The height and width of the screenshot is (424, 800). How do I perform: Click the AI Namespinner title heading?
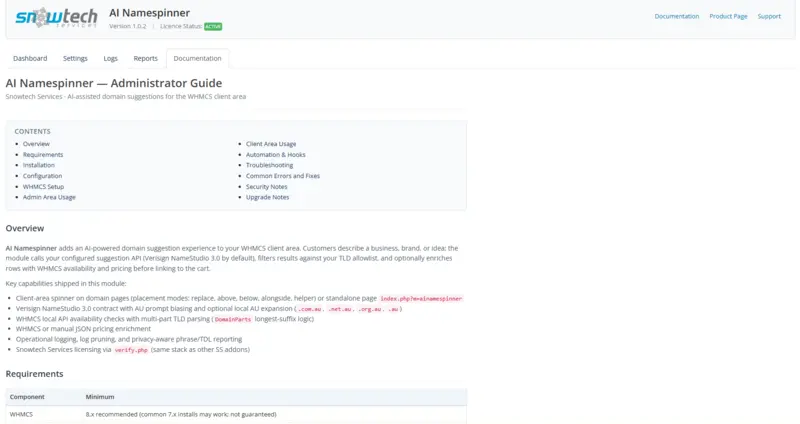[x=149, y=13]
